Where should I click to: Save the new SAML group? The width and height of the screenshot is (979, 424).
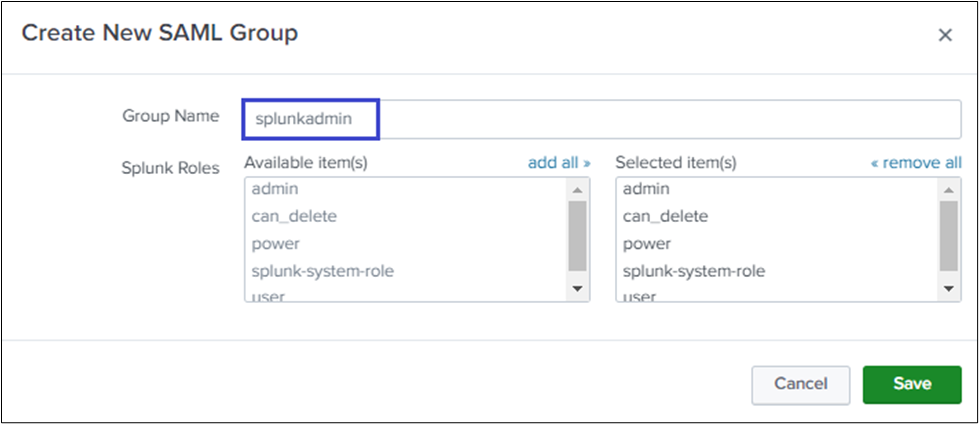click(x=911, y=383)
